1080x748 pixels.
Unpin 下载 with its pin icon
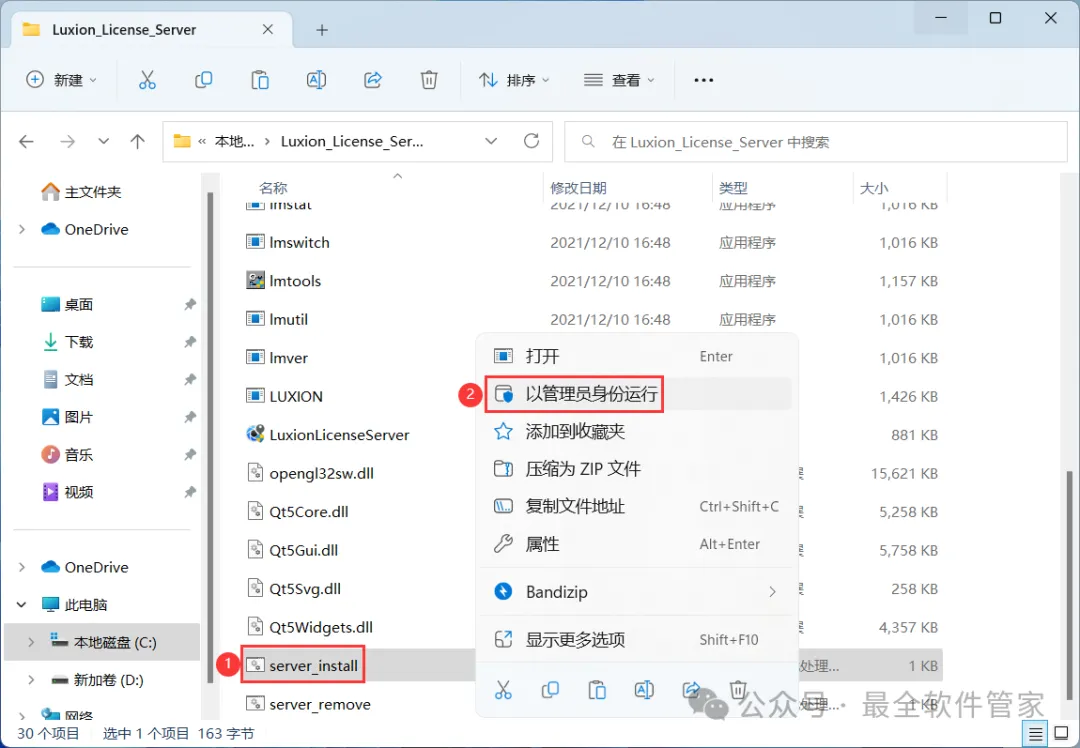coord(190,342)
